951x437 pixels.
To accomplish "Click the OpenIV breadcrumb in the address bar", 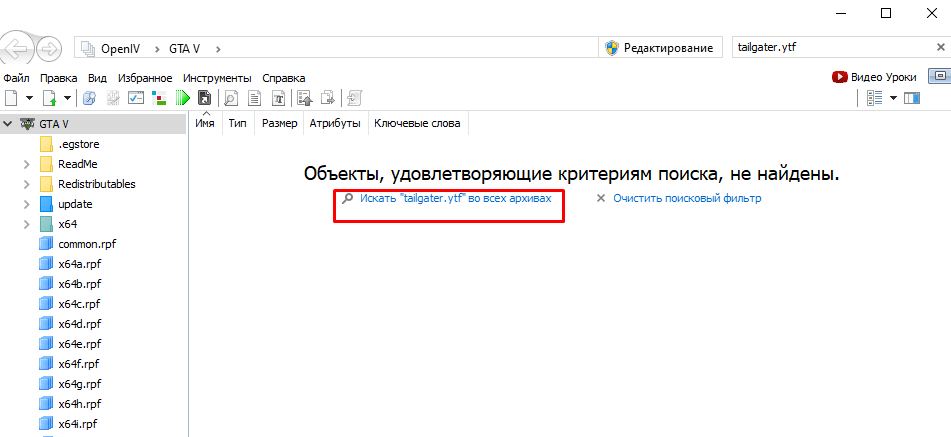I will click(x=121, y=48).
